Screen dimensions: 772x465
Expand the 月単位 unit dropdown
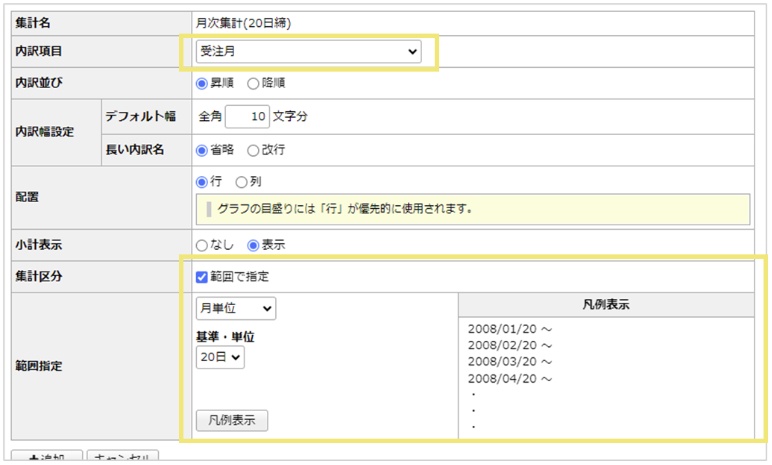pos(236,308)
